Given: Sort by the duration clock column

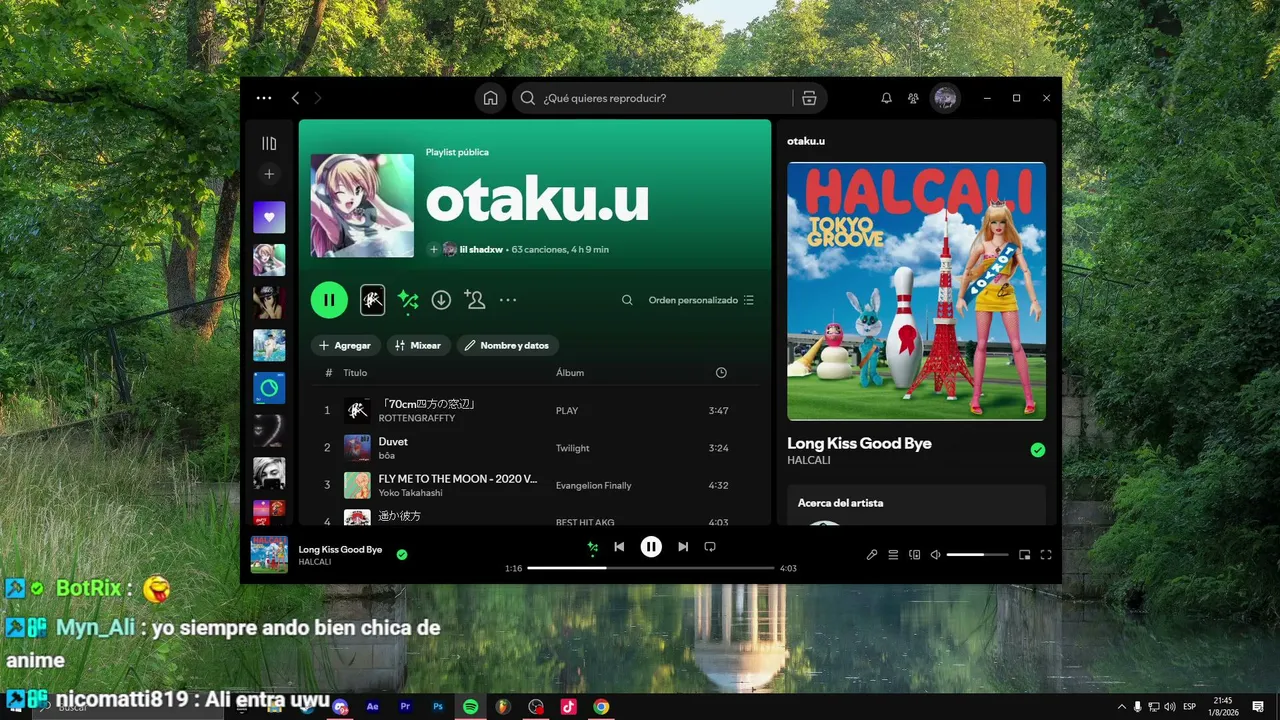Looking at the screenshot, I should coord(721,373).
